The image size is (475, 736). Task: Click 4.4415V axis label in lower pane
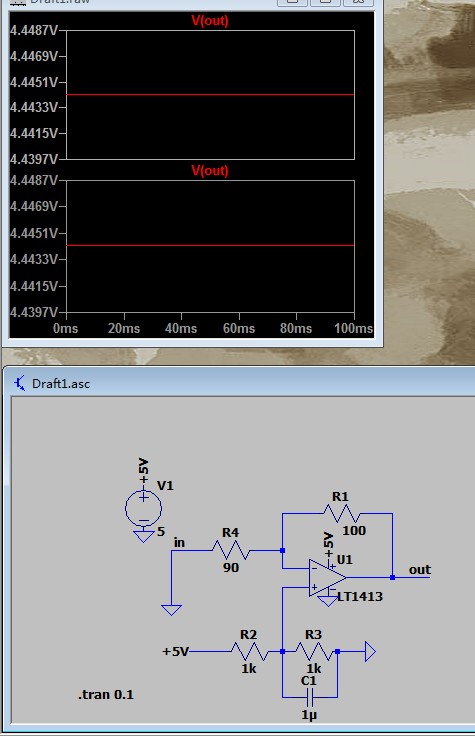[x=34, y=286]
